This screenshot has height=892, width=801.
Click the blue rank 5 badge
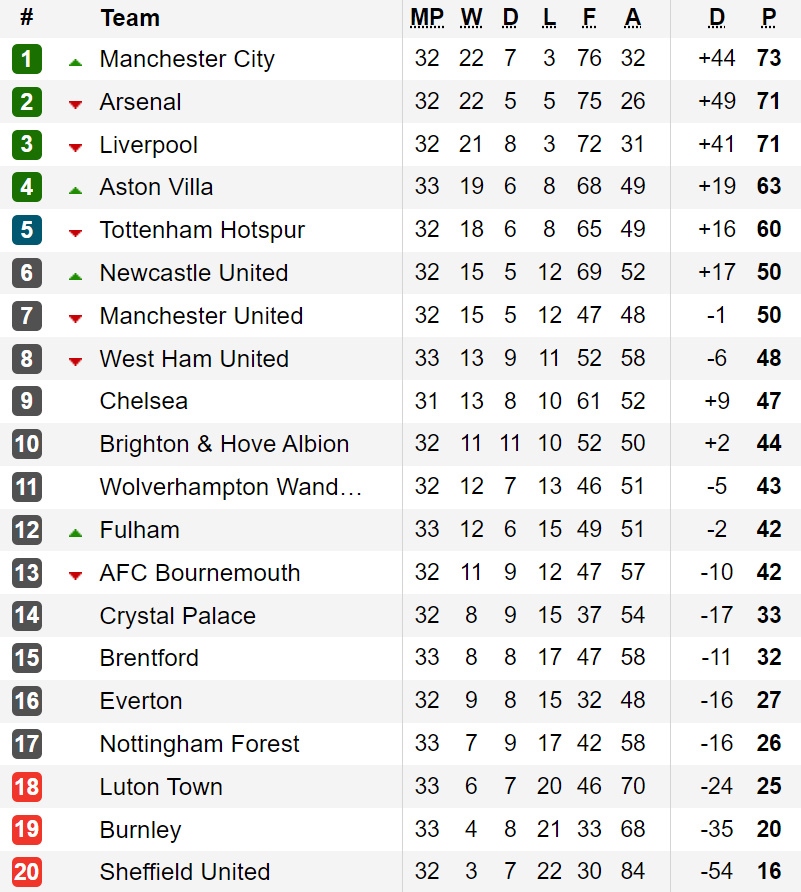(x=27, y=230)
